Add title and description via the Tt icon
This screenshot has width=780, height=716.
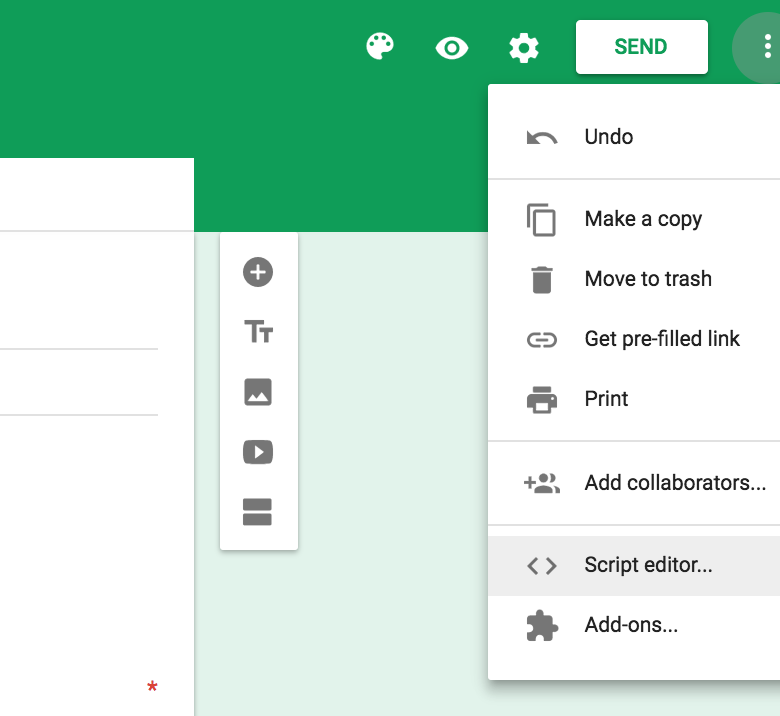[258, 332]
